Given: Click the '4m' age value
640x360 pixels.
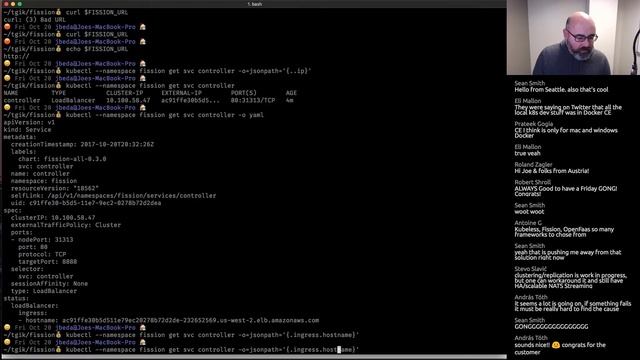Looking at the screenshot, I should (x=289, y=100).
